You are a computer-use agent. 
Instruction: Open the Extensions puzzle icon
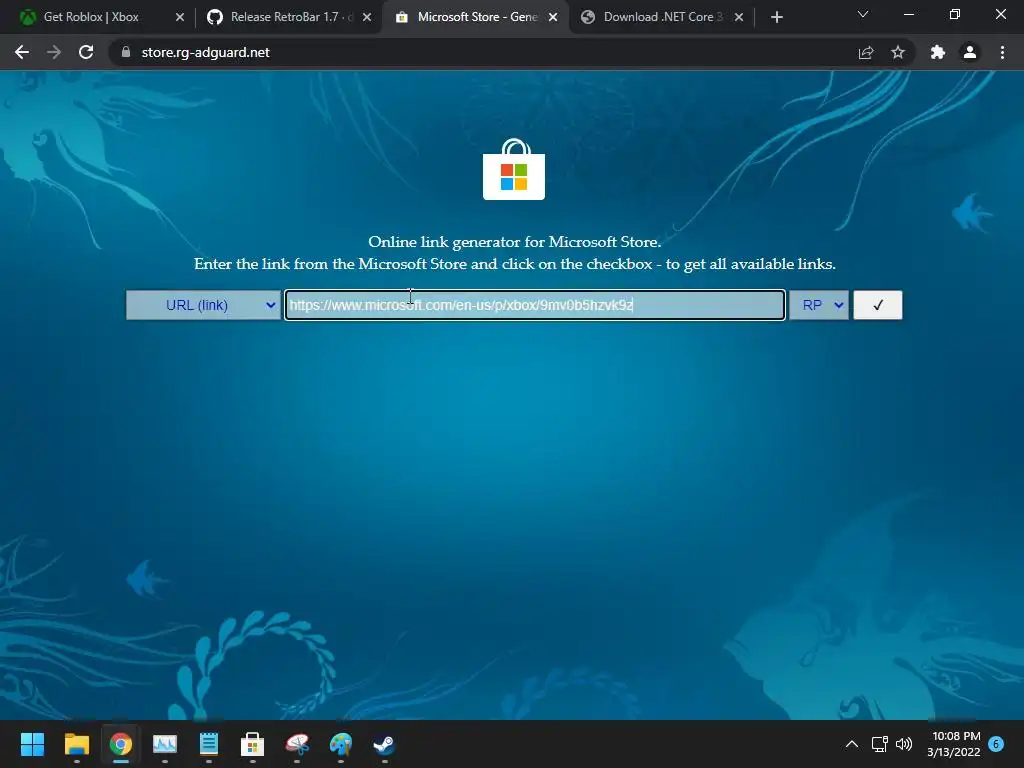pyautogui.click(x=938, y=52)
